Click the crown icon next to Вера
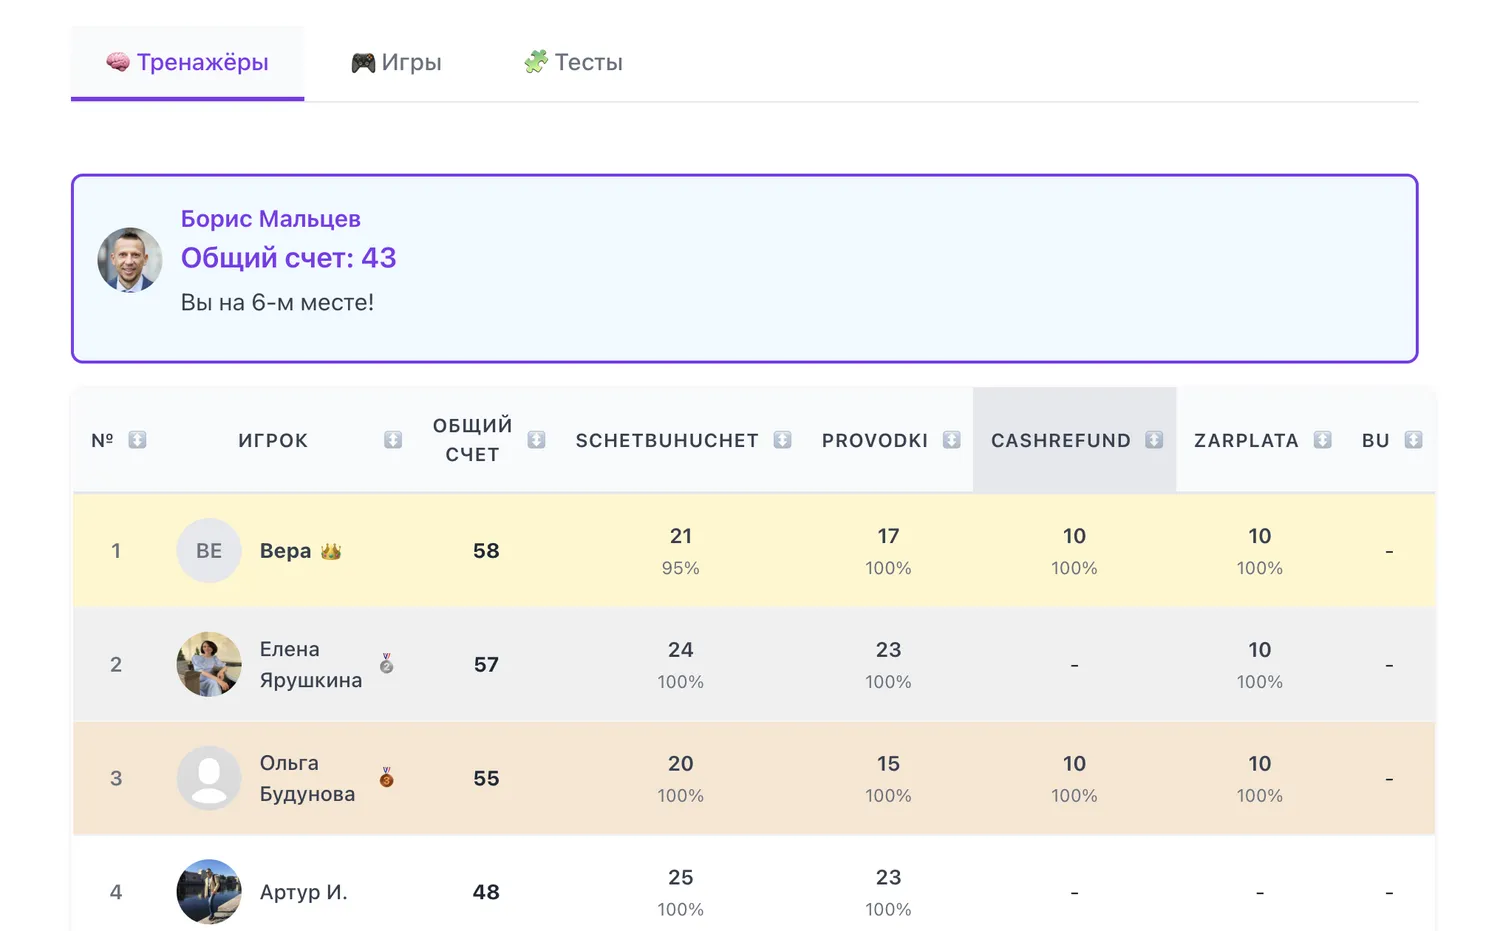1500x931 pixels. 331,551
